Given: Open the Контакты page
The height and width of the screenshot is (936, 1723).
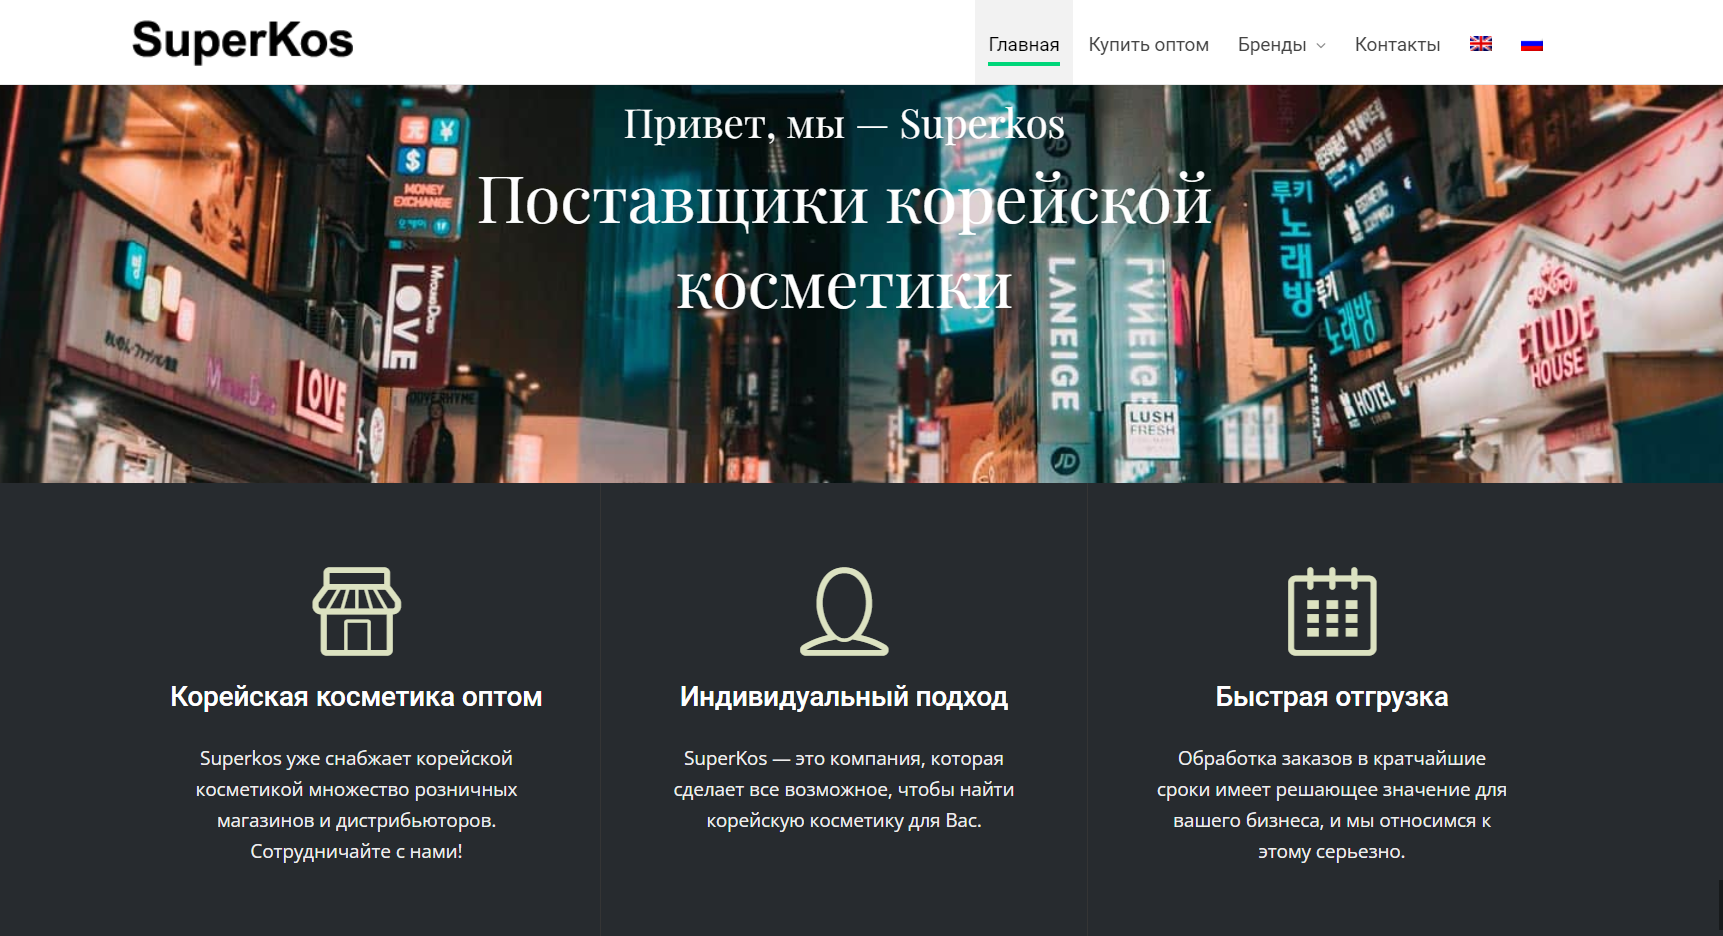Looking at the screenshot, I should point(1397,44).
